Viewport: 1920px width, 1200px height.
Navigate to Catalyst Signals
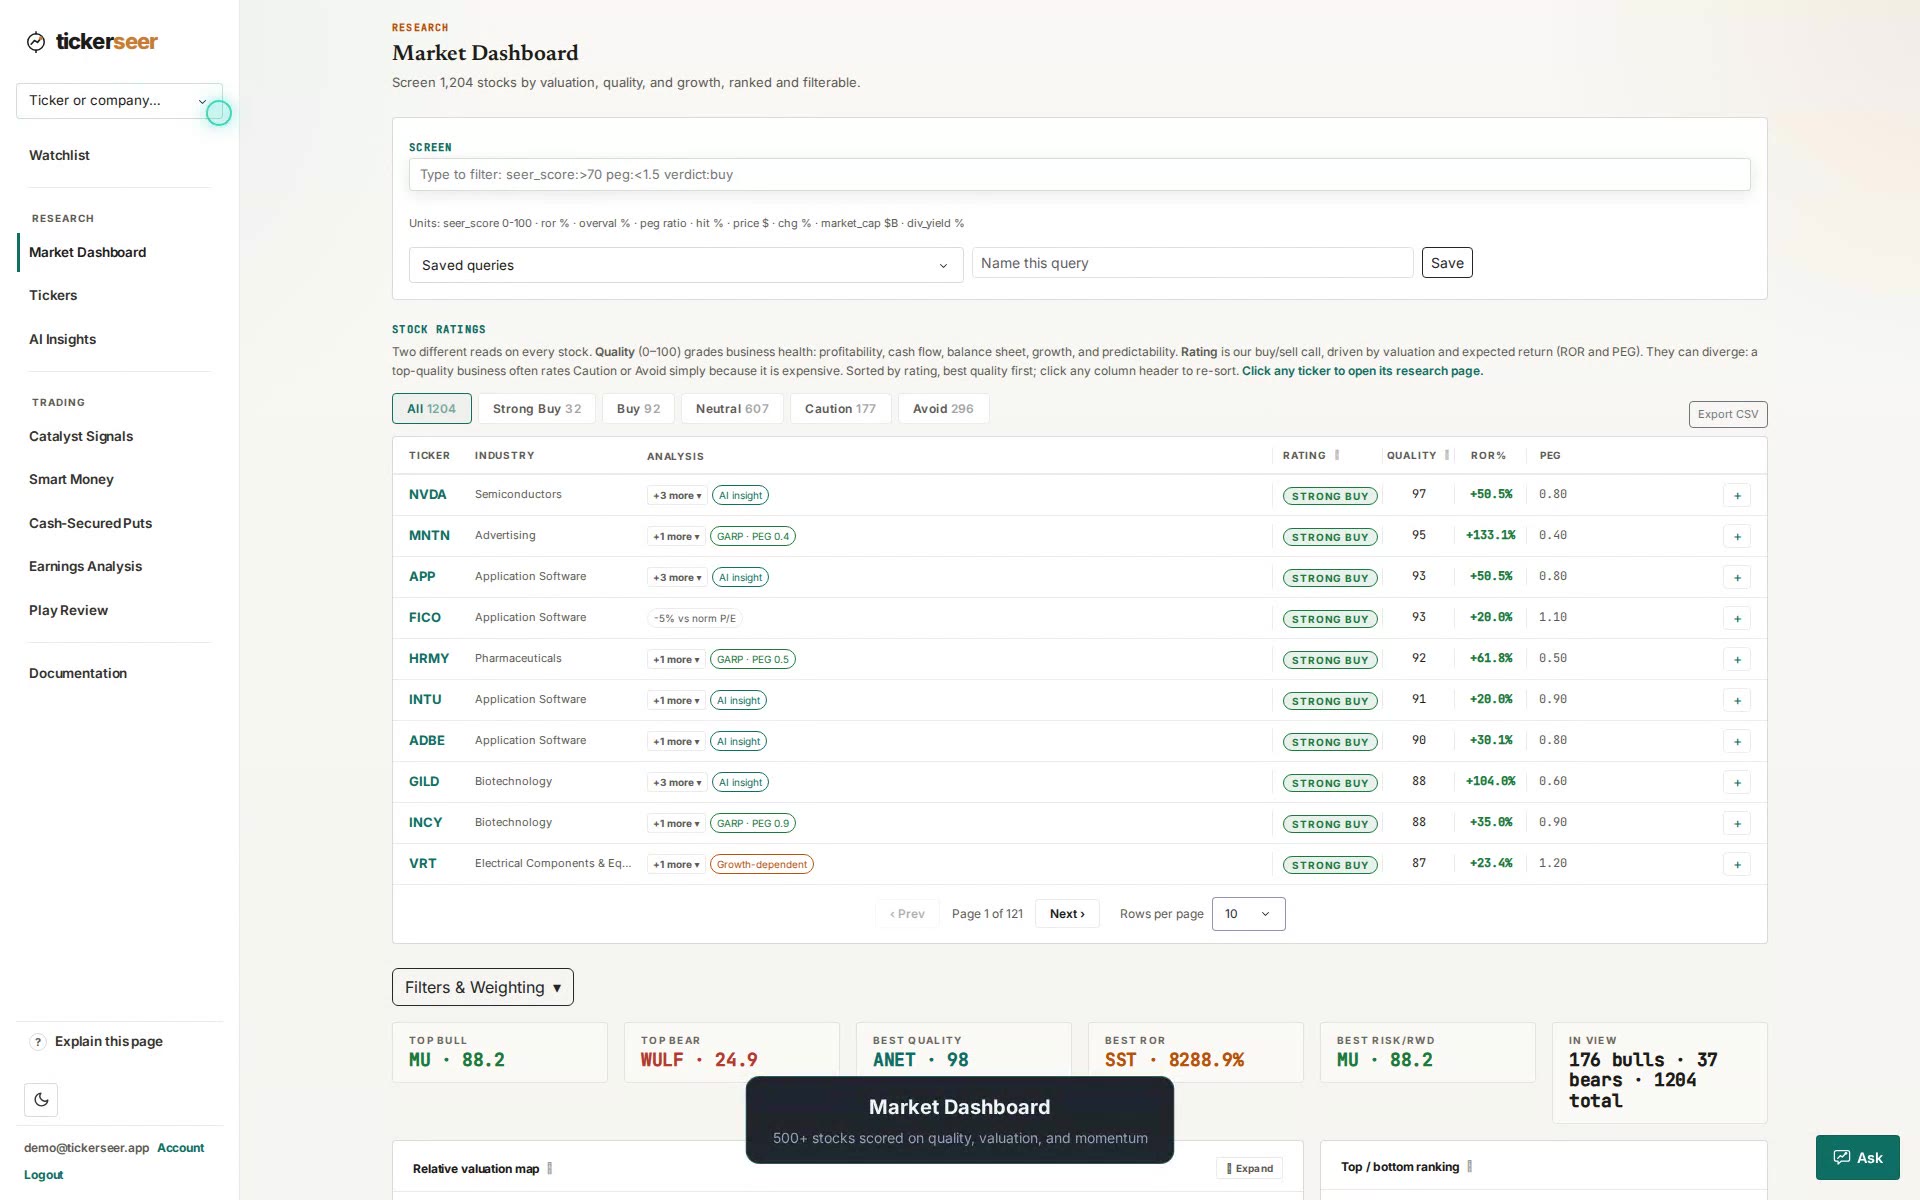click(81, 436)
